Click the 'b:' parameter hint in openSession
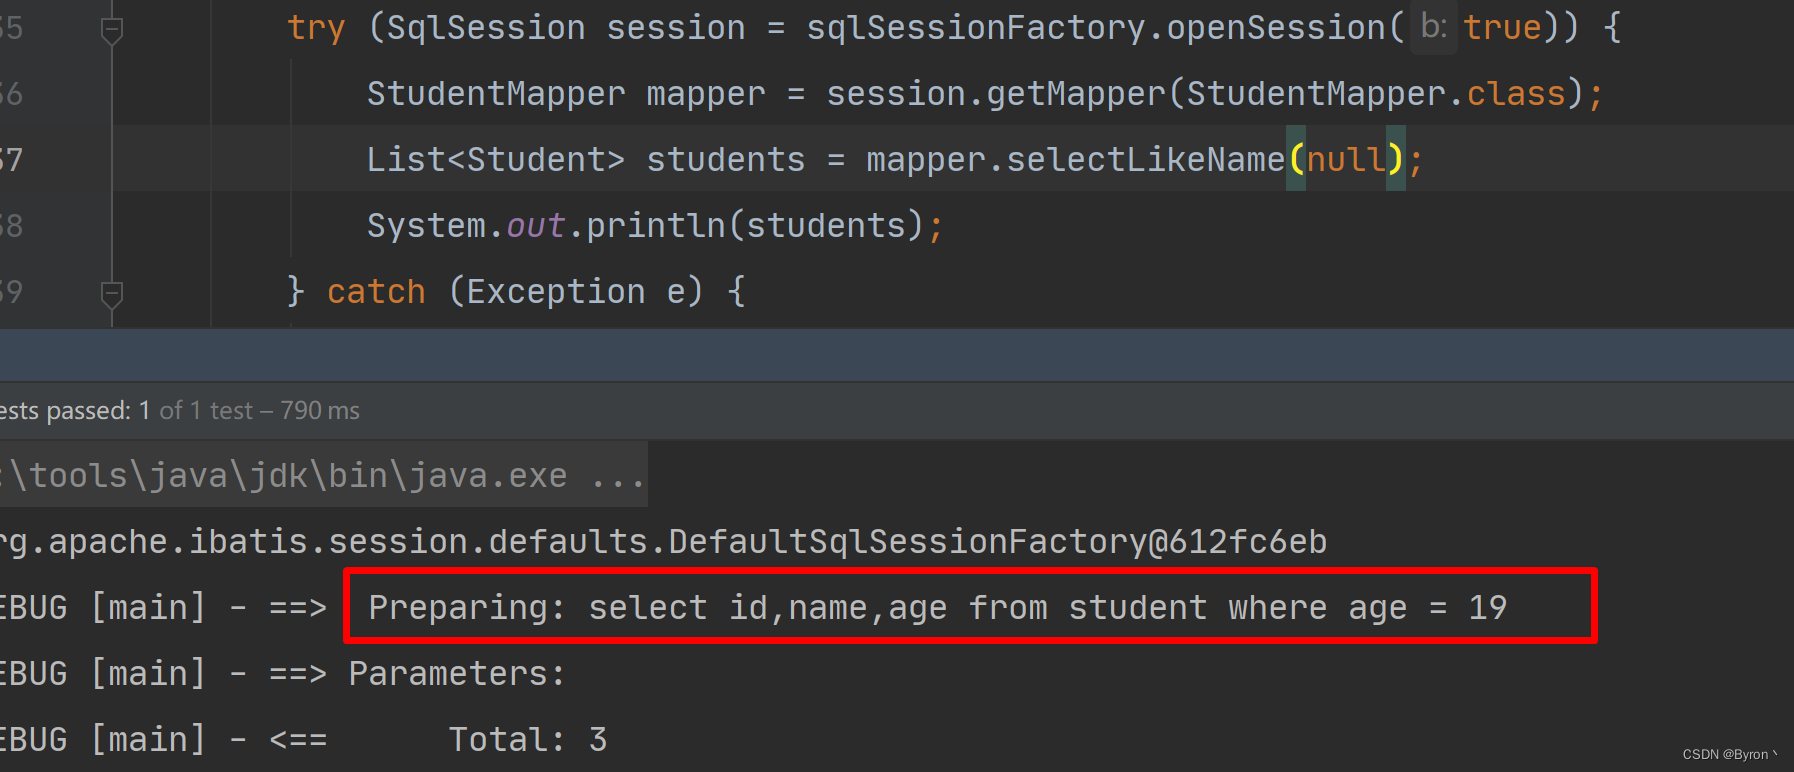The height and width of the screenshot is (772, 1794). point(1433,27)
